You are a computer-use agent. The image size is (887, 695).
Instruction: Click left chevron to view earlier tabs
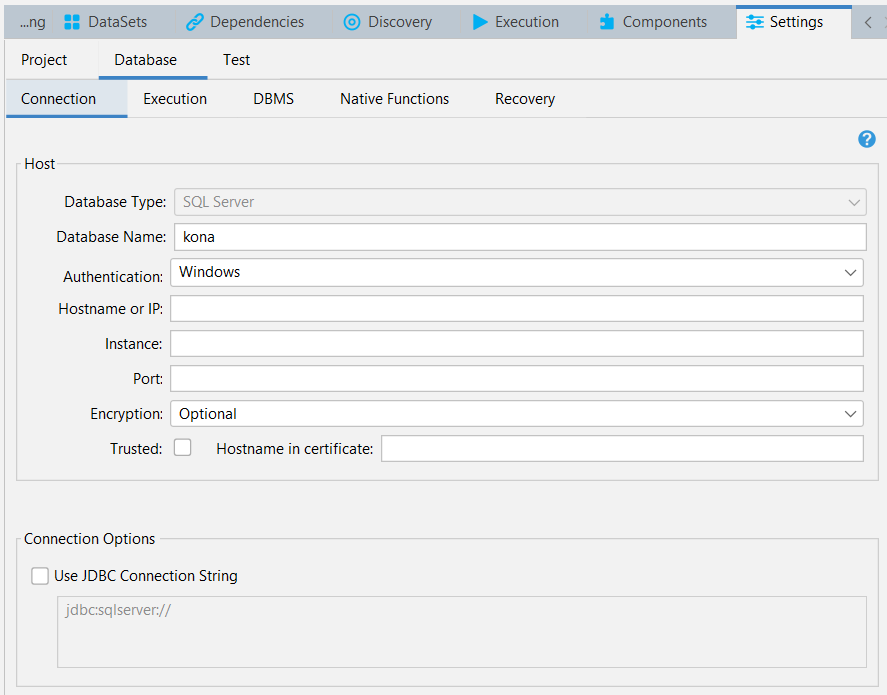tap(868, 23)
